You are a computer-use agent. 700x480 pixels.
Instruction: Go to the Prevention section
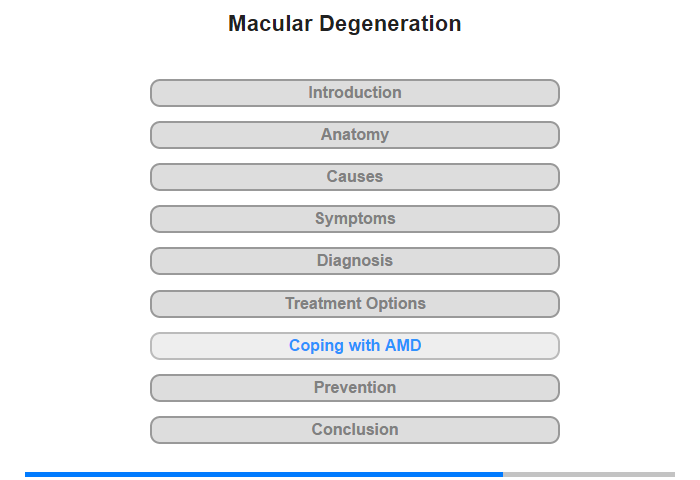click(354, 388)
